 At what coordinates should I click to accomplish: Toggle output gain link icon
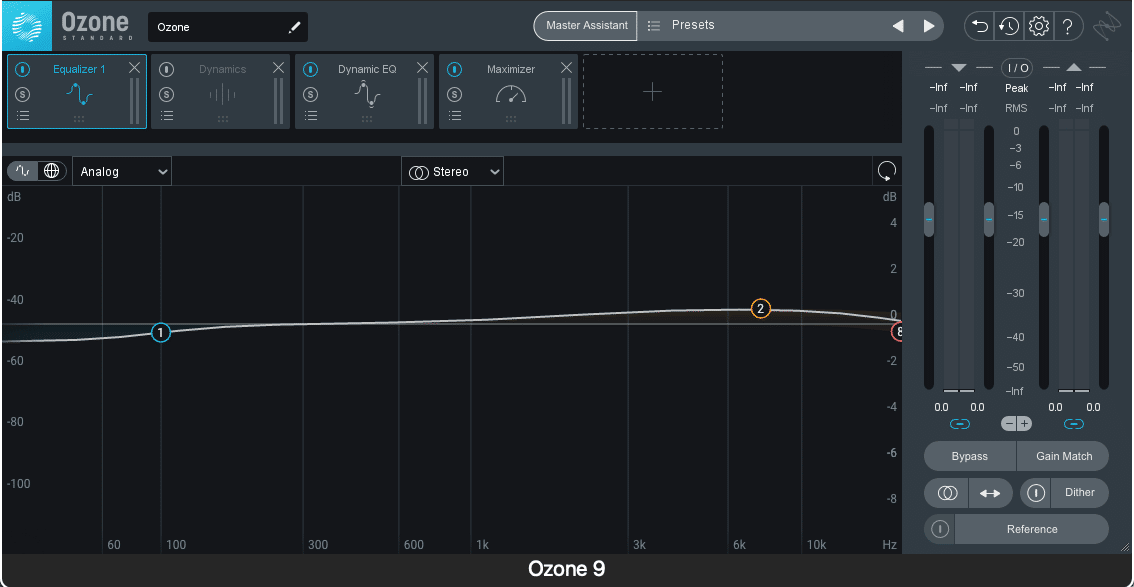coord(1074,424)
